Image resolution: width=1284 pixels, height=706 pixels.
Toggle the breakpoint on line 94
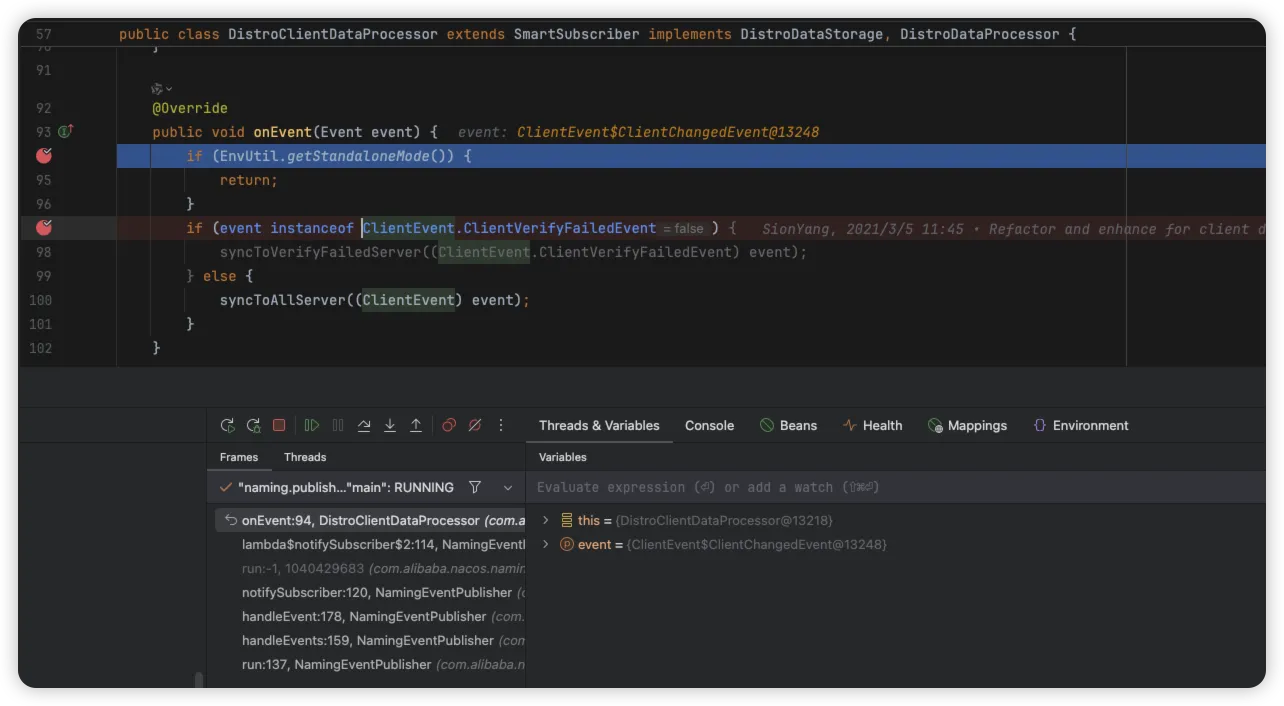tap(44, 156)
